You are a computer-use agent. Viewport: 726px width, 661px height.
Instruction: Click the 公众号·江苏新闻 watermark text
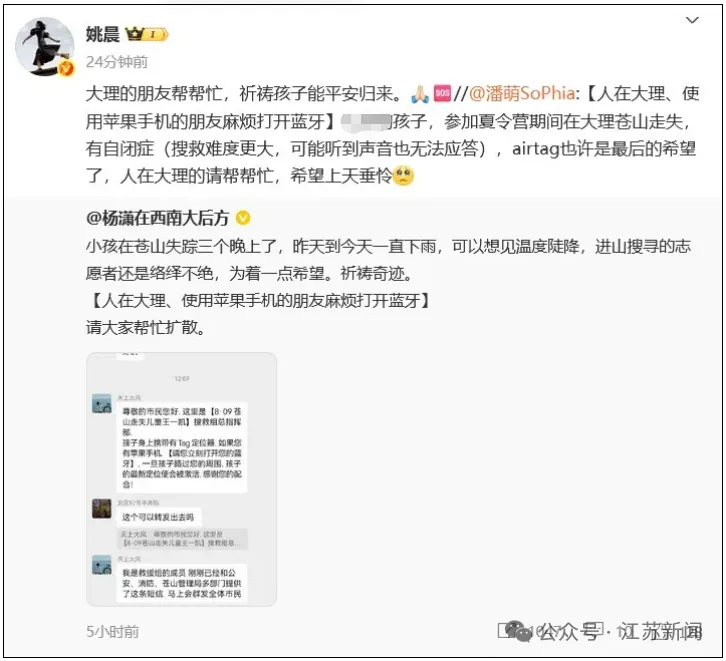click(x=620, y=631)
